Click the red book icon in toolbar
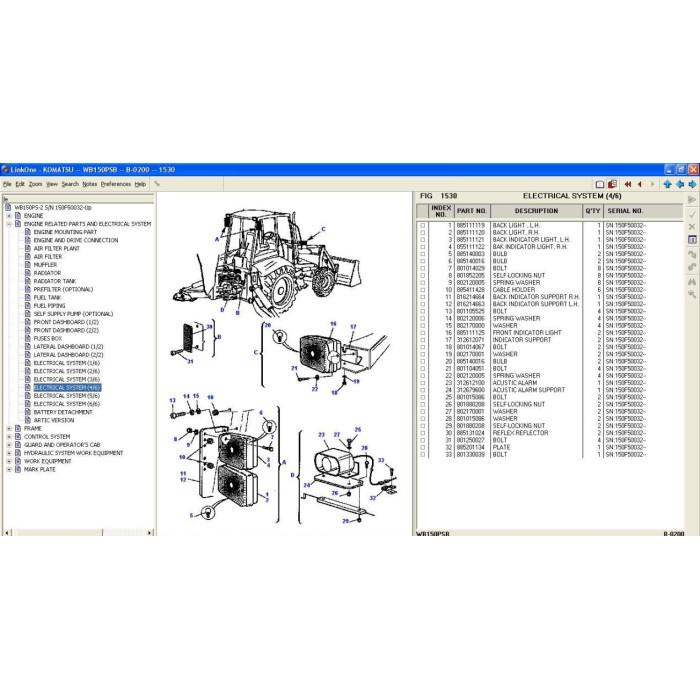The image size is (700, 700). click(612, 184)
